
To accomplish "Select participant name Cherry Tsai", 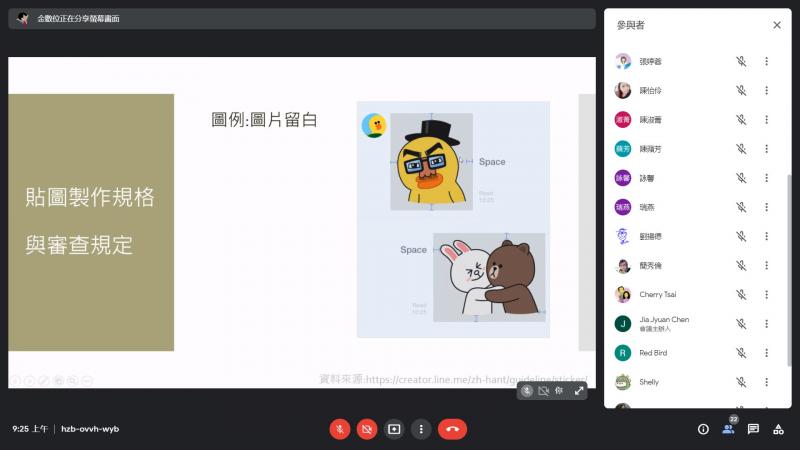I will (658, 294).
